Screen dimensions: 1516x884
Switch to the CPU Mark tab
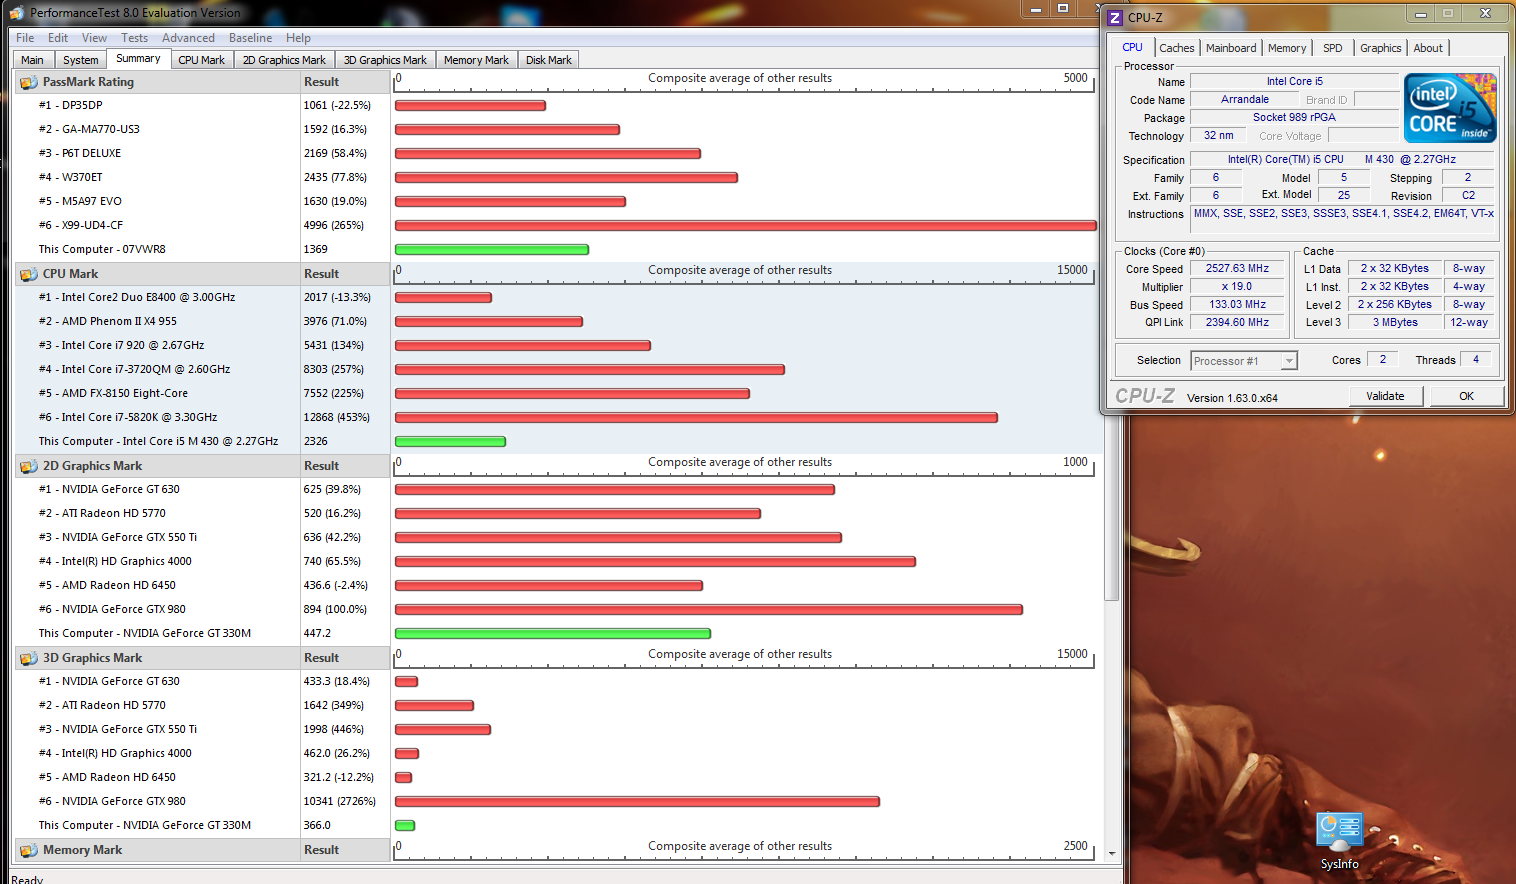click(x=202, y=60)
